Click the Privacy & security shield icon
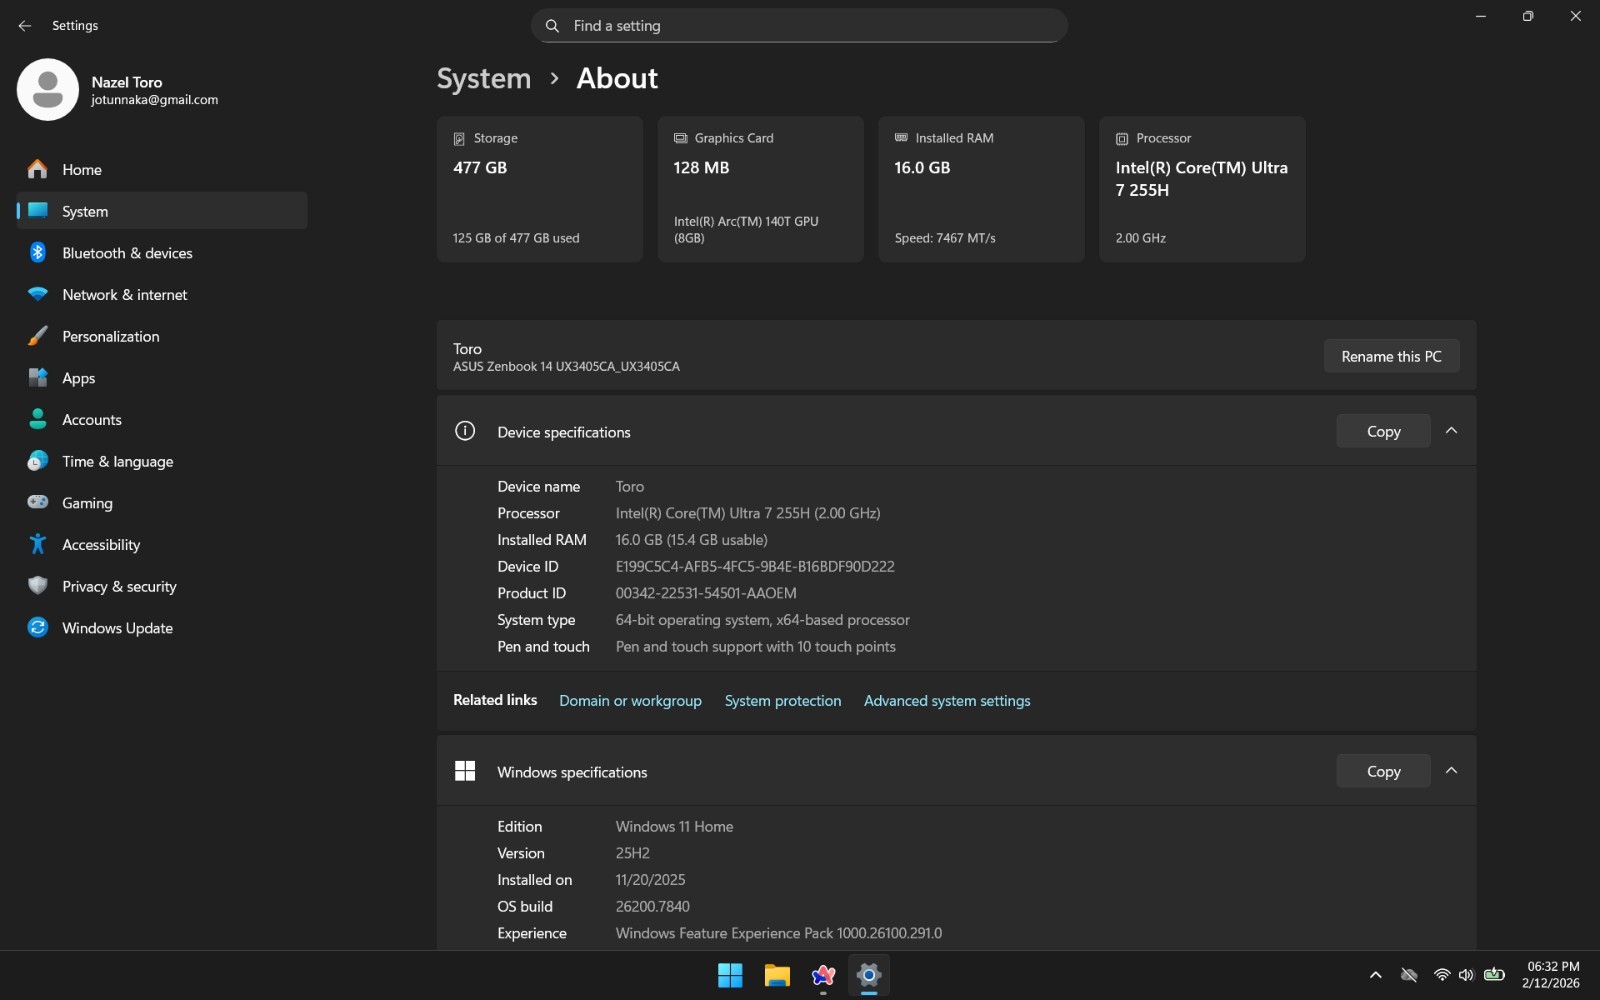Screen dimensions: 1600x1000 coord(38,586)
